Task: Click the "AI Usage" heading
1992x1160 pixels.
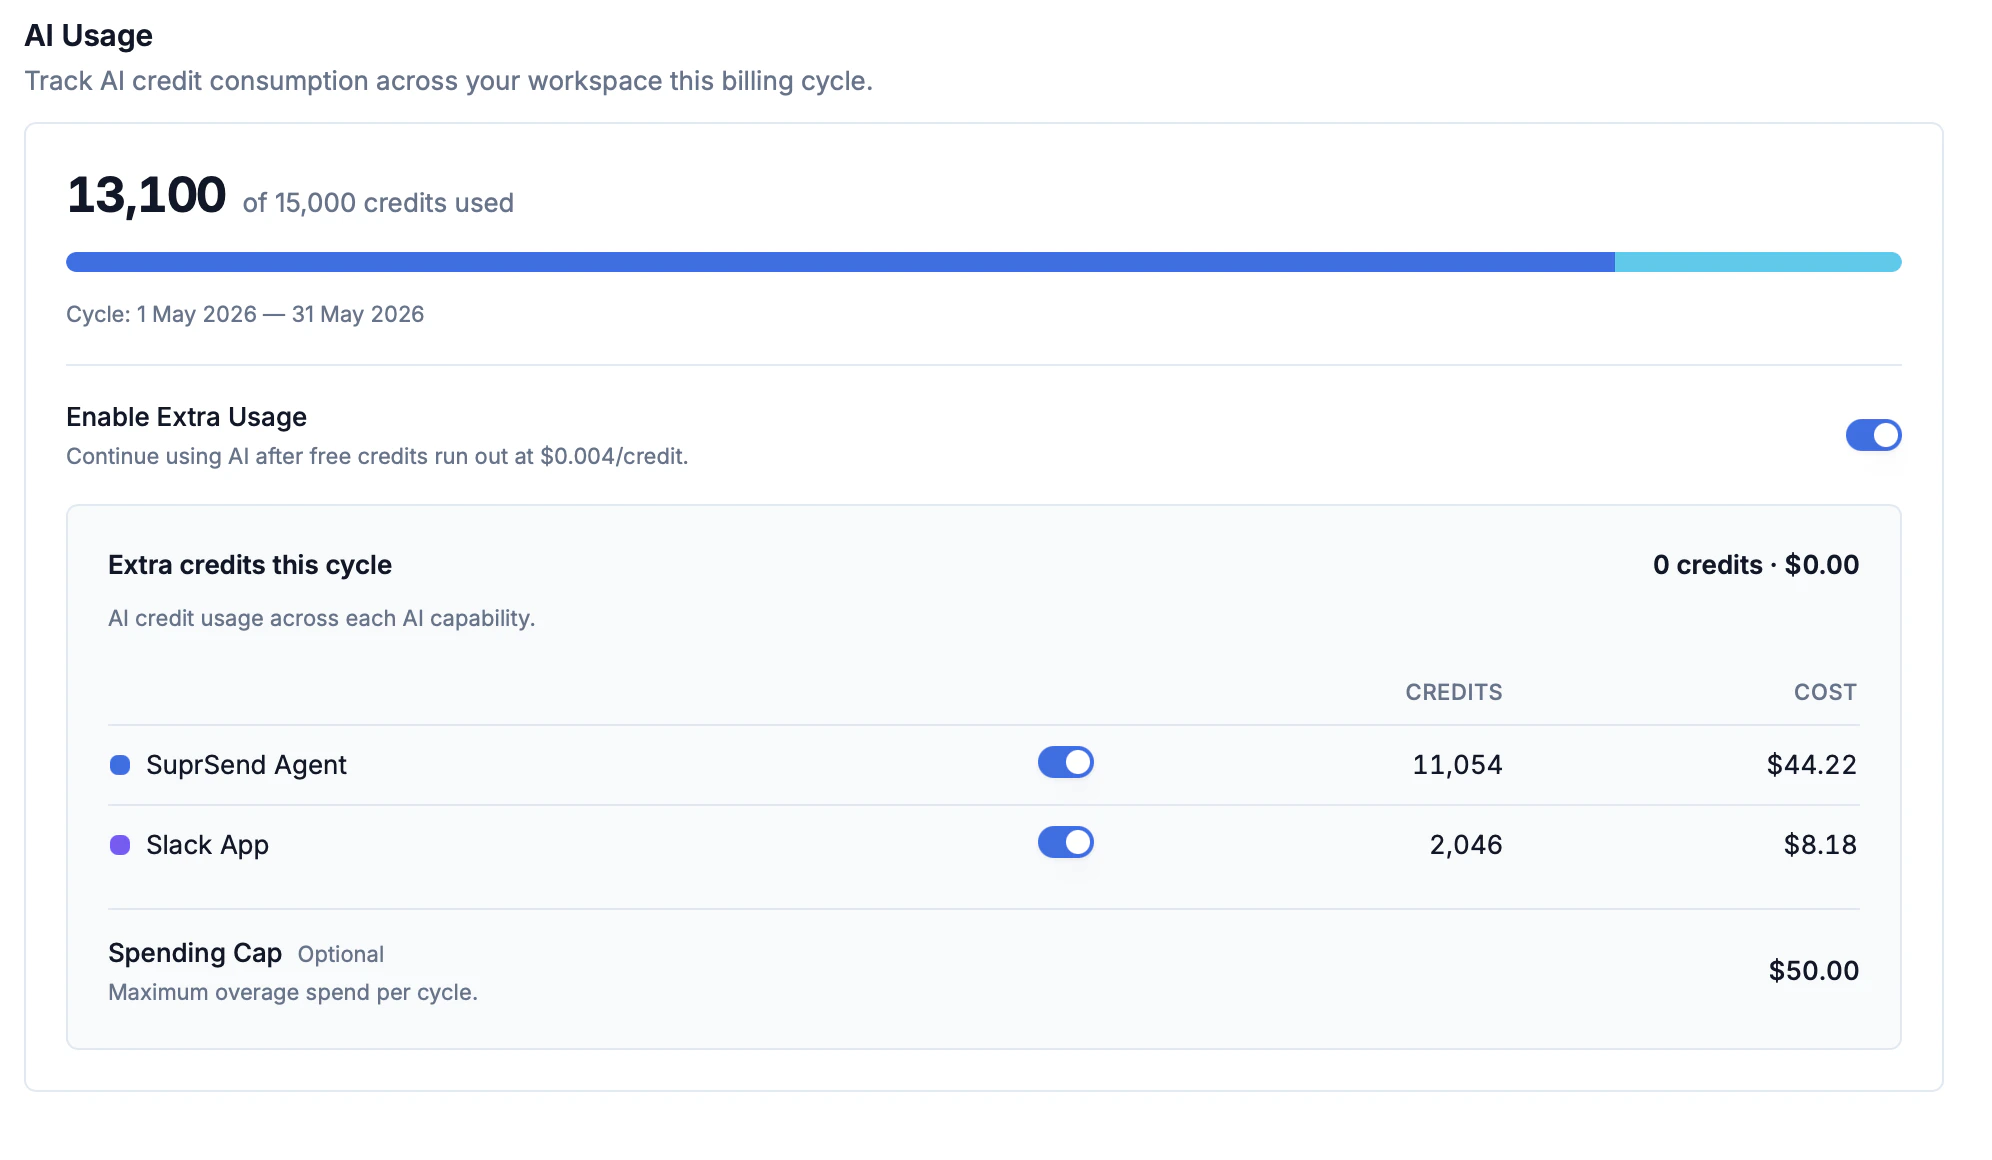Action: point(88,35)
